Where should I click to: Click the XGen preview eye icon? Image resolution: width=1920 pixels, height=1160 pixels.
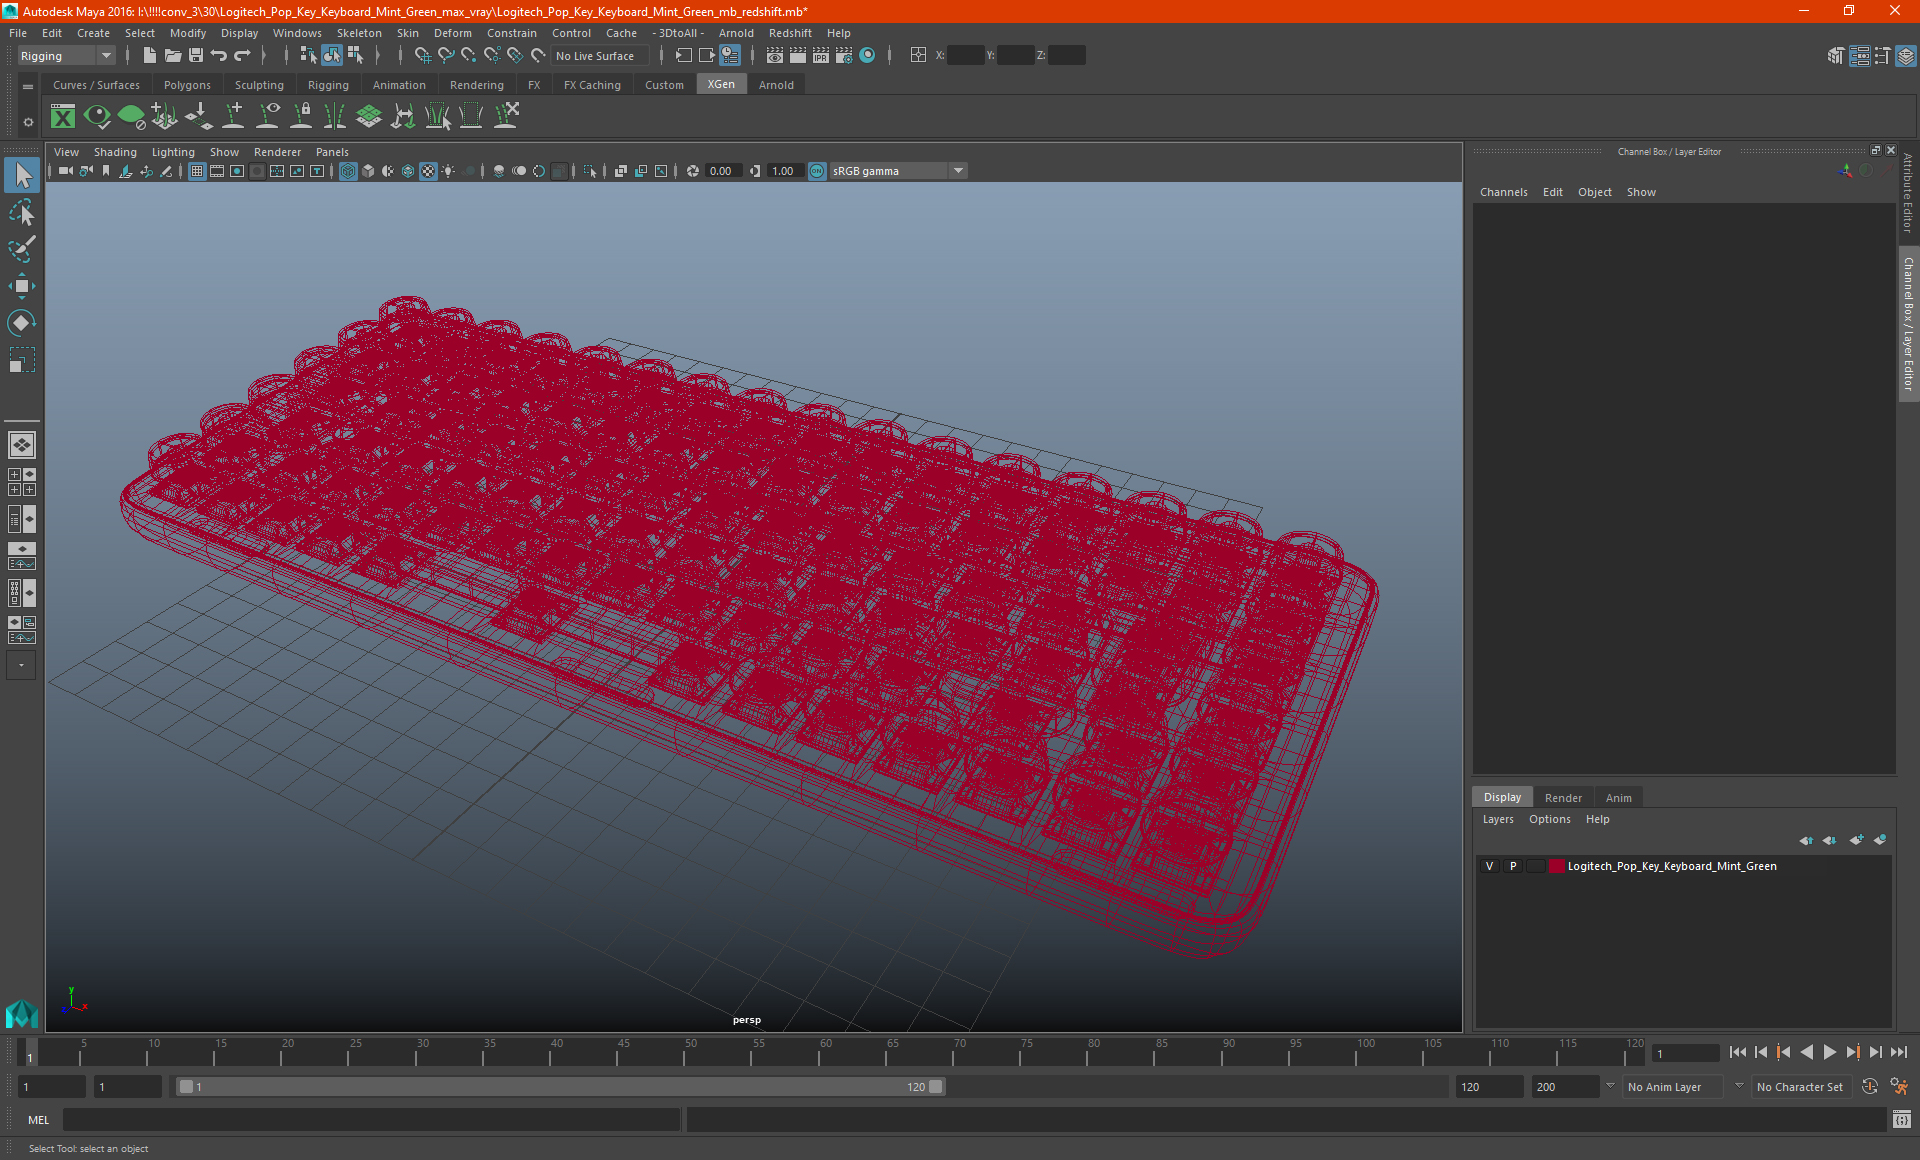coord(97,117)
